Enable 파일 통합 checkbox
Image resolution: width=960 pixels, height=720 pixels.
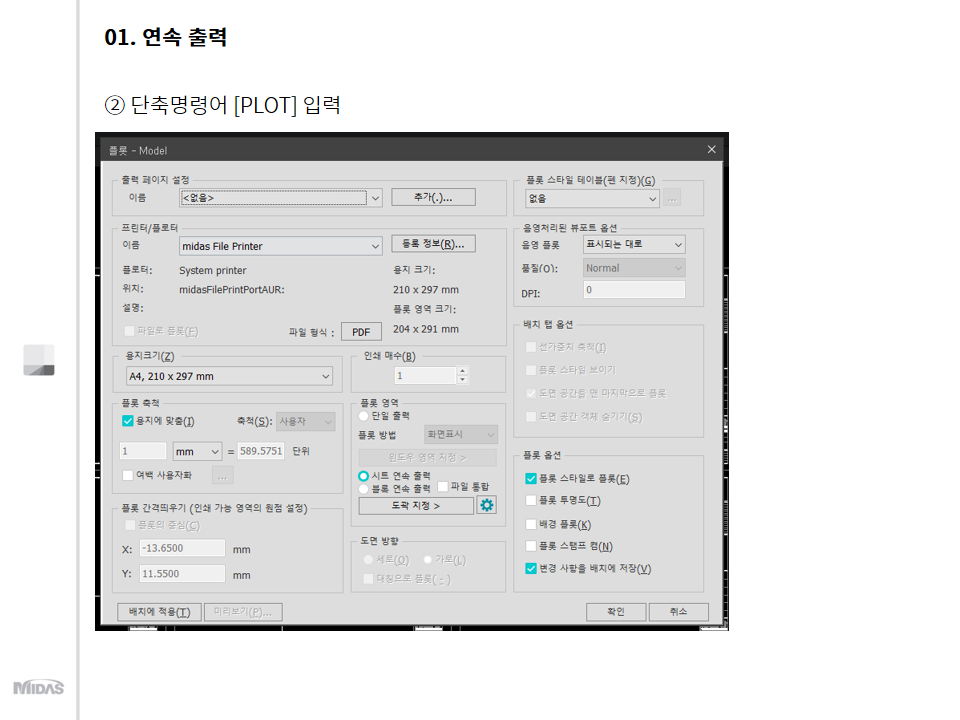click(x=443, y=486)
